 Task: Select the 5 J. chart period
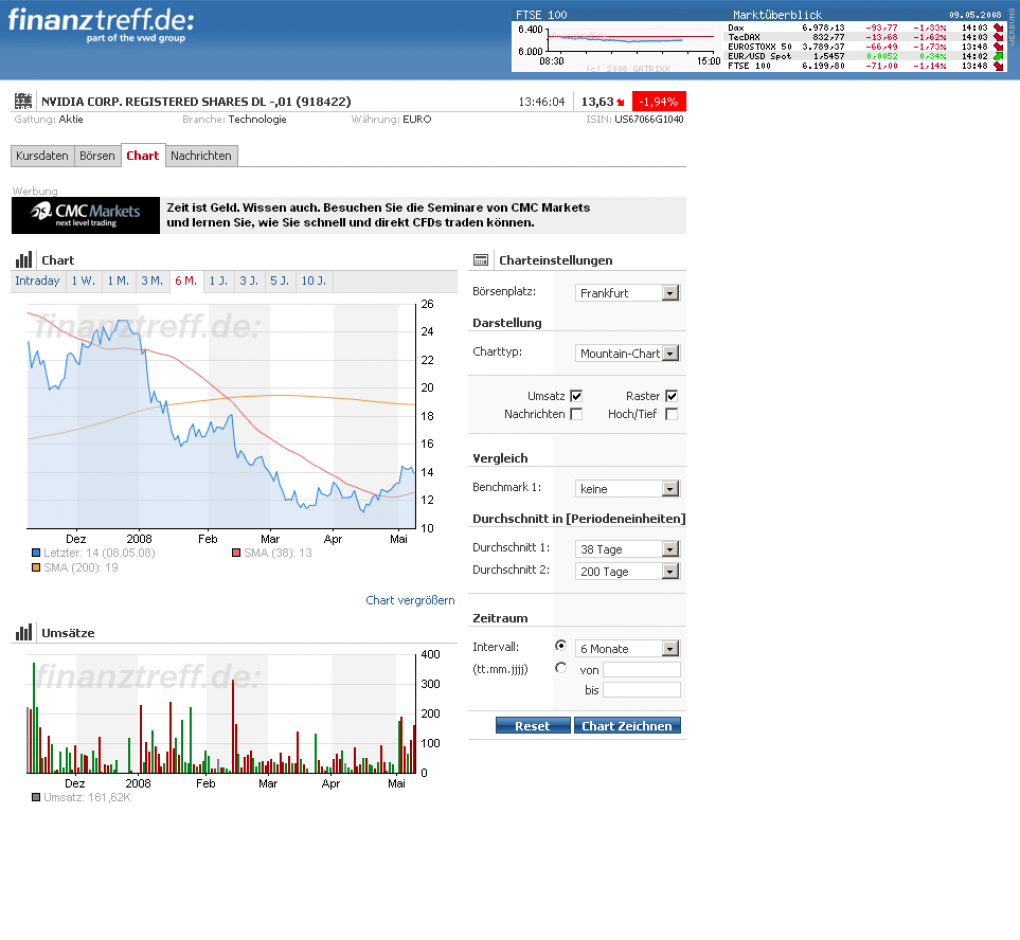coord(280,281)
